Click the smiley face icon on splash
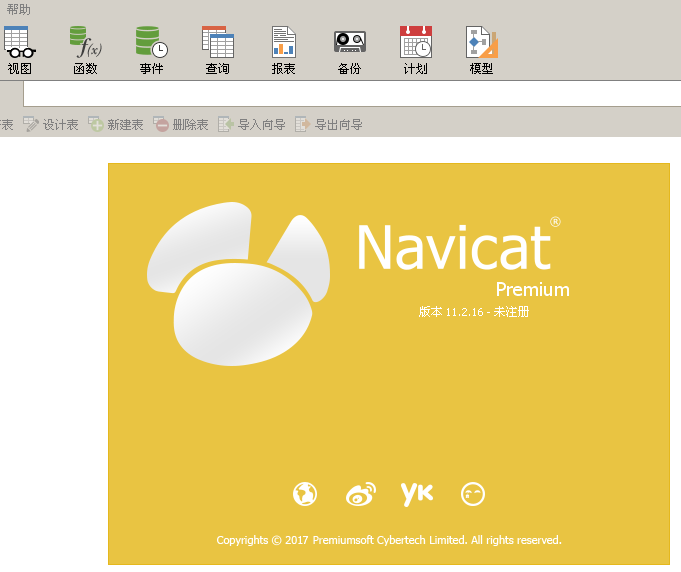Image resolution: width=681 pixels, height=572 pixels. (473, 494)
